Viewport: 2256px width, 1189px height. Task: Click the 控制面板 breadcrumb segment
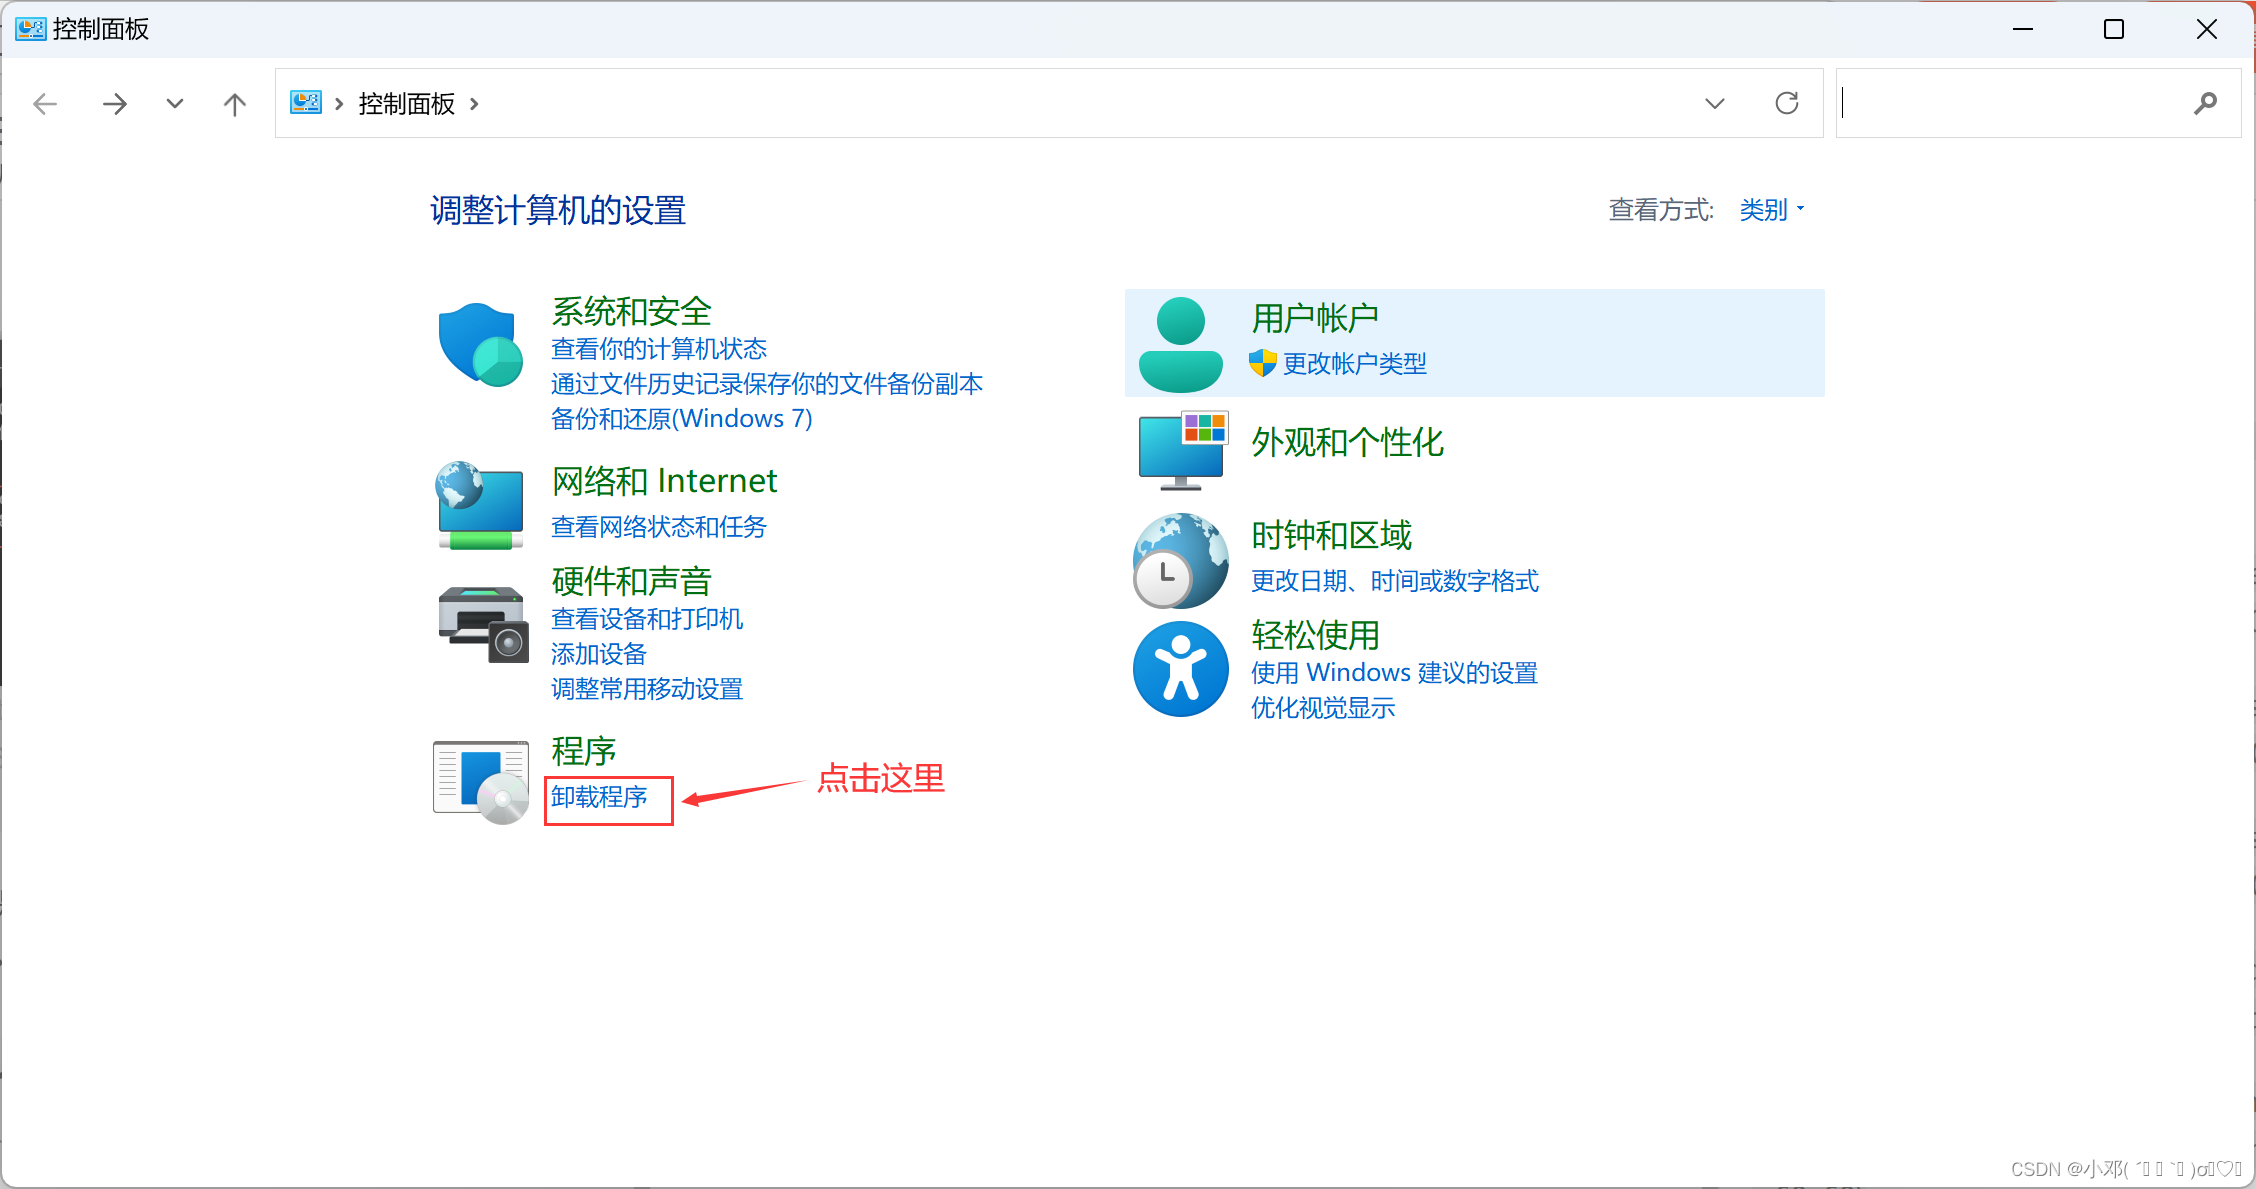click(x=407, y=103)
